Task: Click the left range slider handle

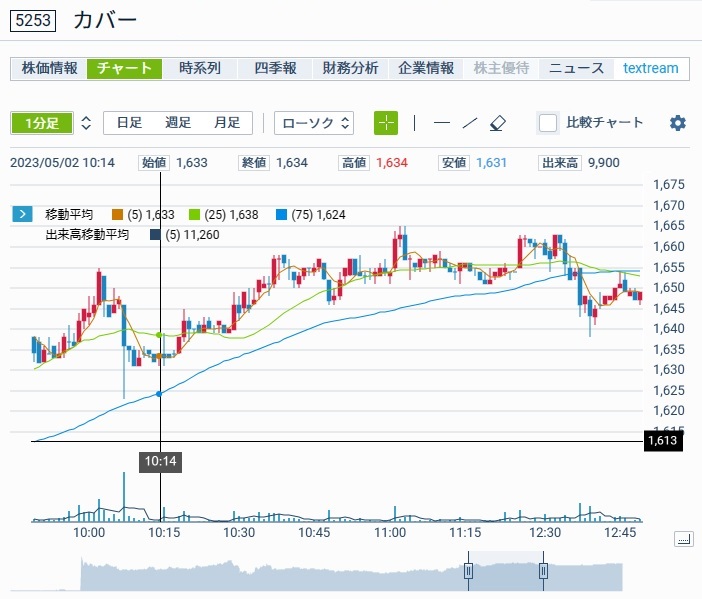Action: (x=467, y=571)
